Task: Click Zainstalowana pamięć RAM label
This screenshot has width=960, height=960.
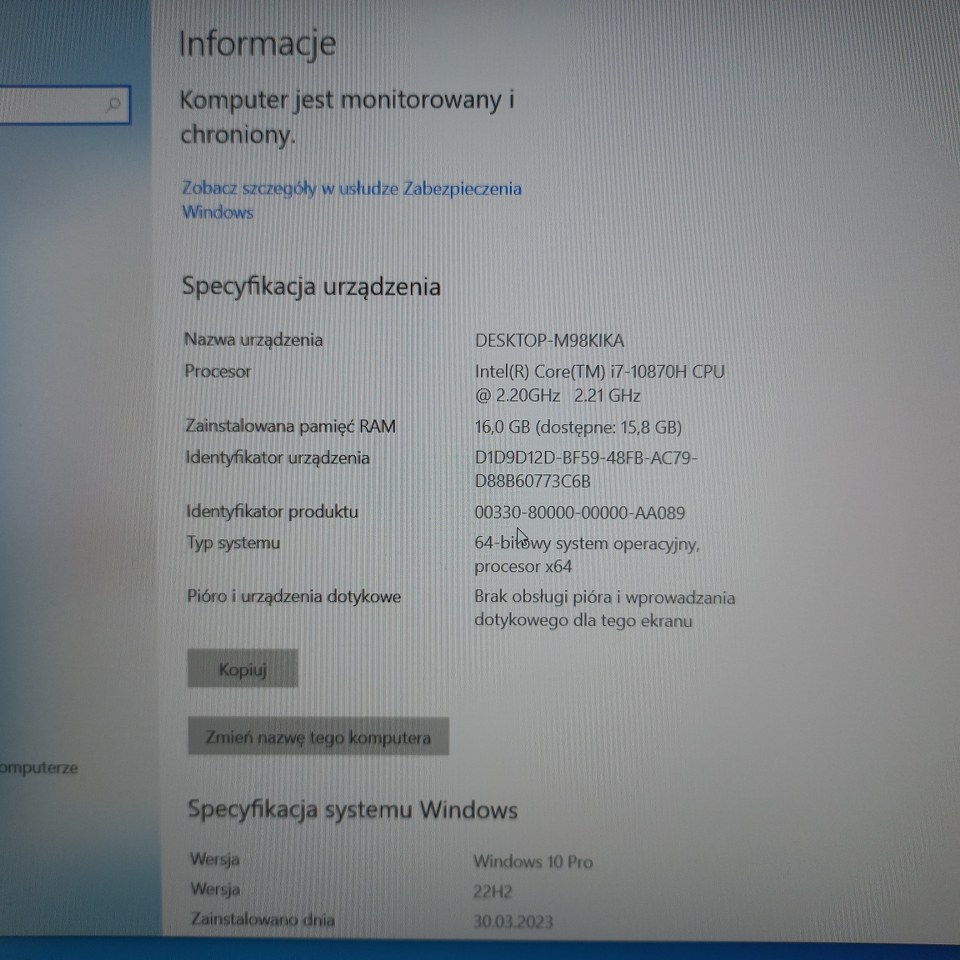Action: pos(290,426)
